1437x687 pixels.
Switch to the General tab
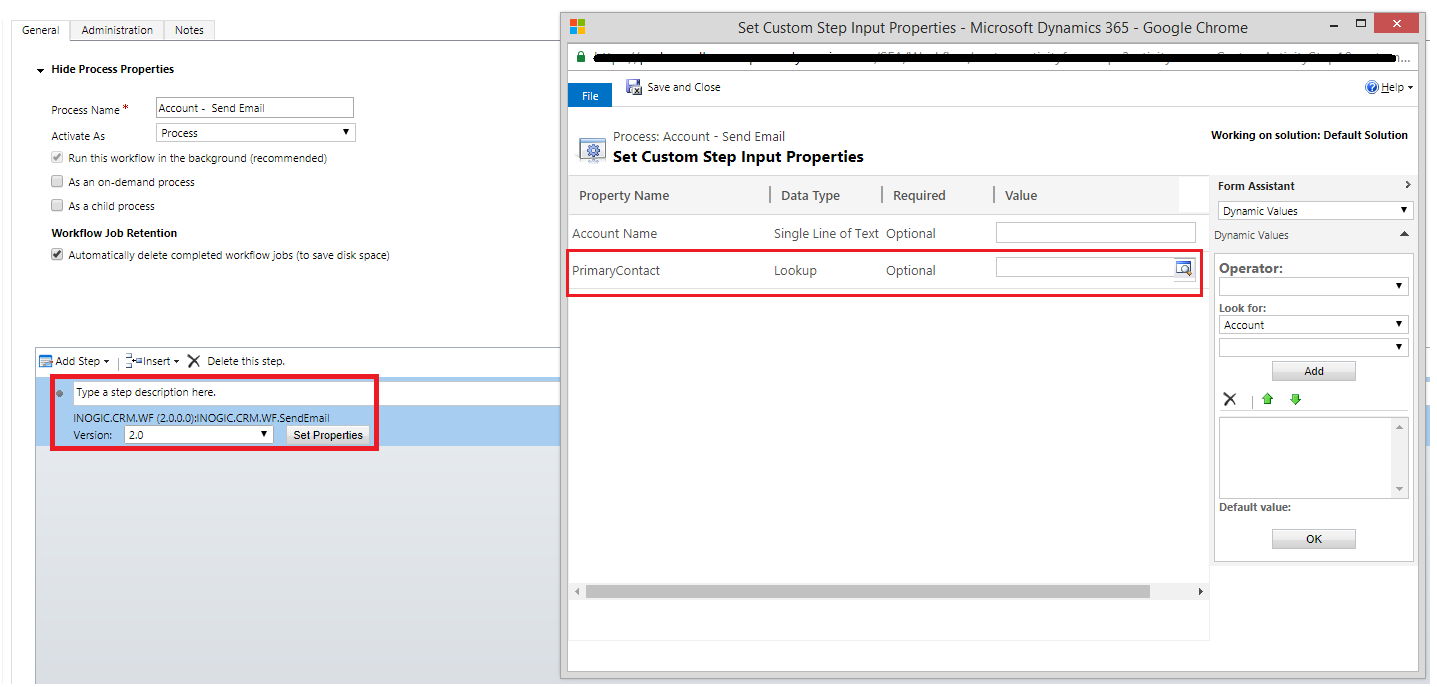[41, 30]
